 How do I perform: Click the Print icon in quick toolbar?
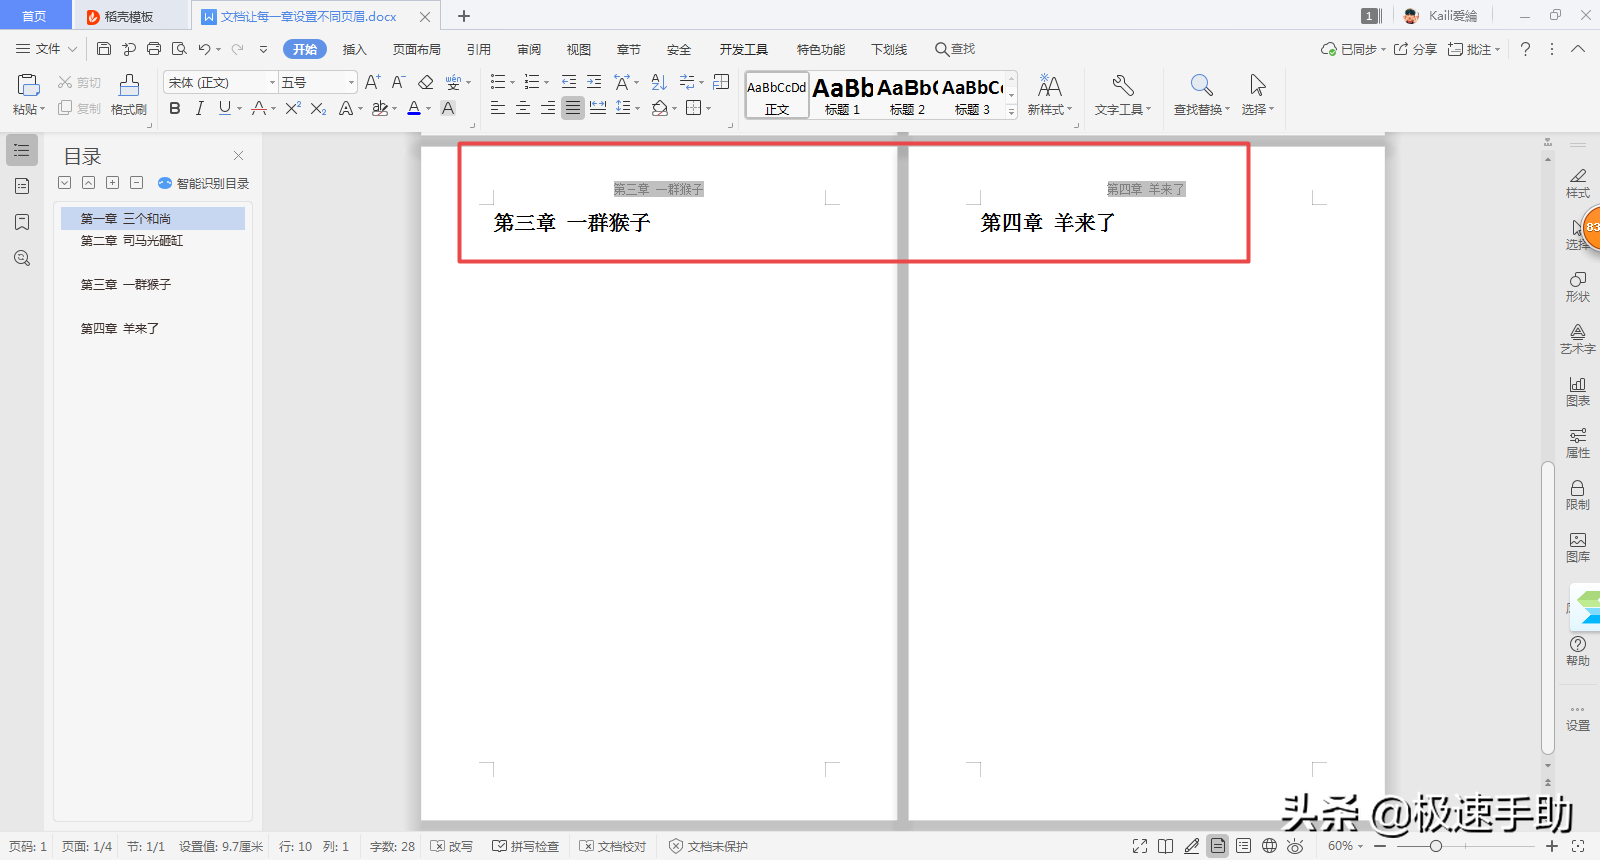[154, 48]
